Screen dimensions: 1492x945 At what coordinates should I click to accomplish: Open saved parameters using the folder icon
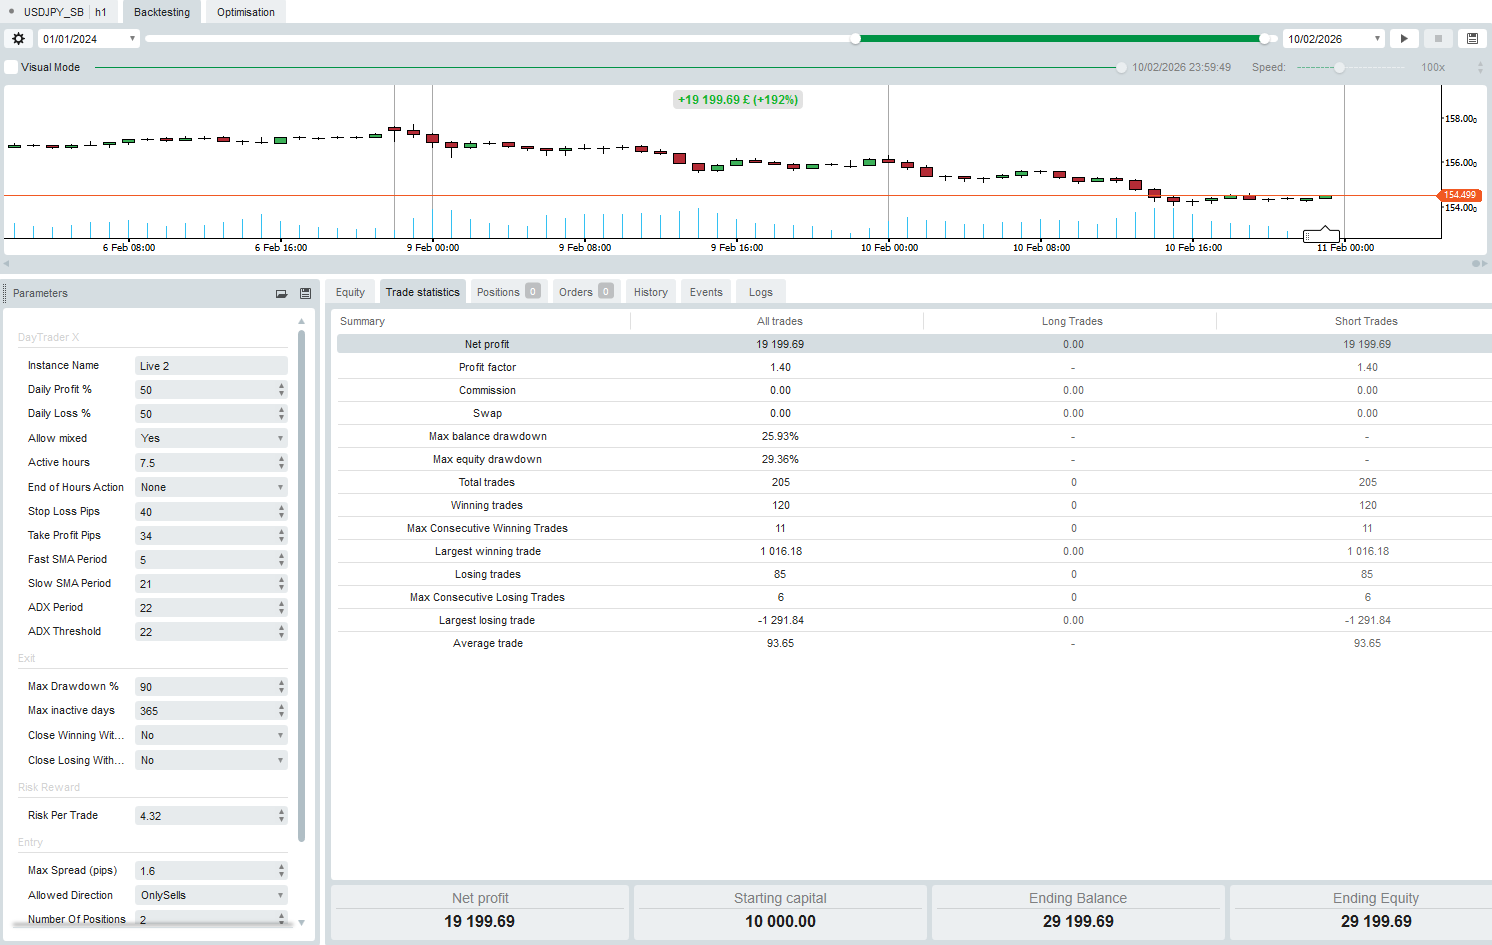tap(282, 293)
